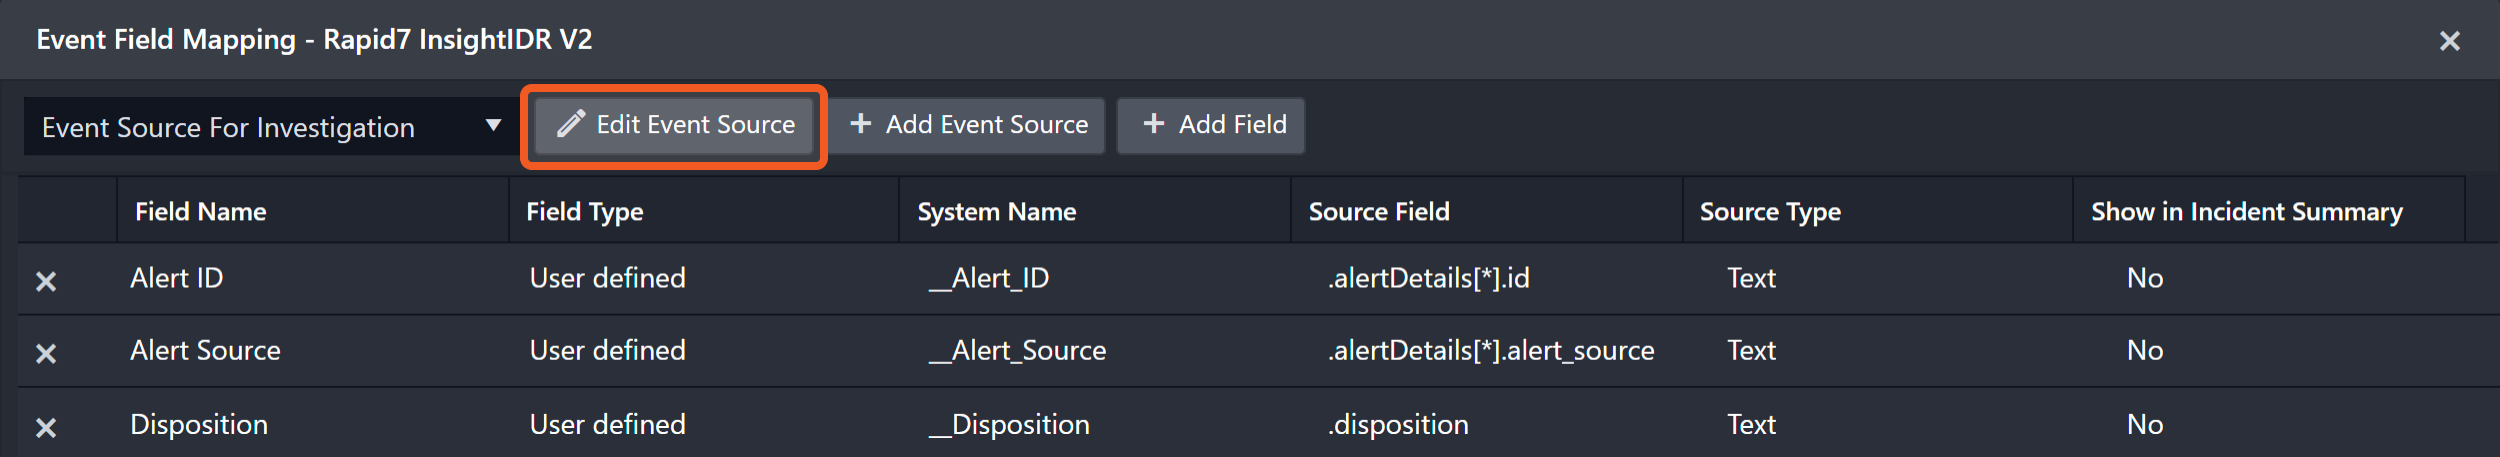Screen dimensions: 2500x457
Task: Select the .alertDetails[*].id source field cell
Action: pyautogui.click(x=1428, y=278)
